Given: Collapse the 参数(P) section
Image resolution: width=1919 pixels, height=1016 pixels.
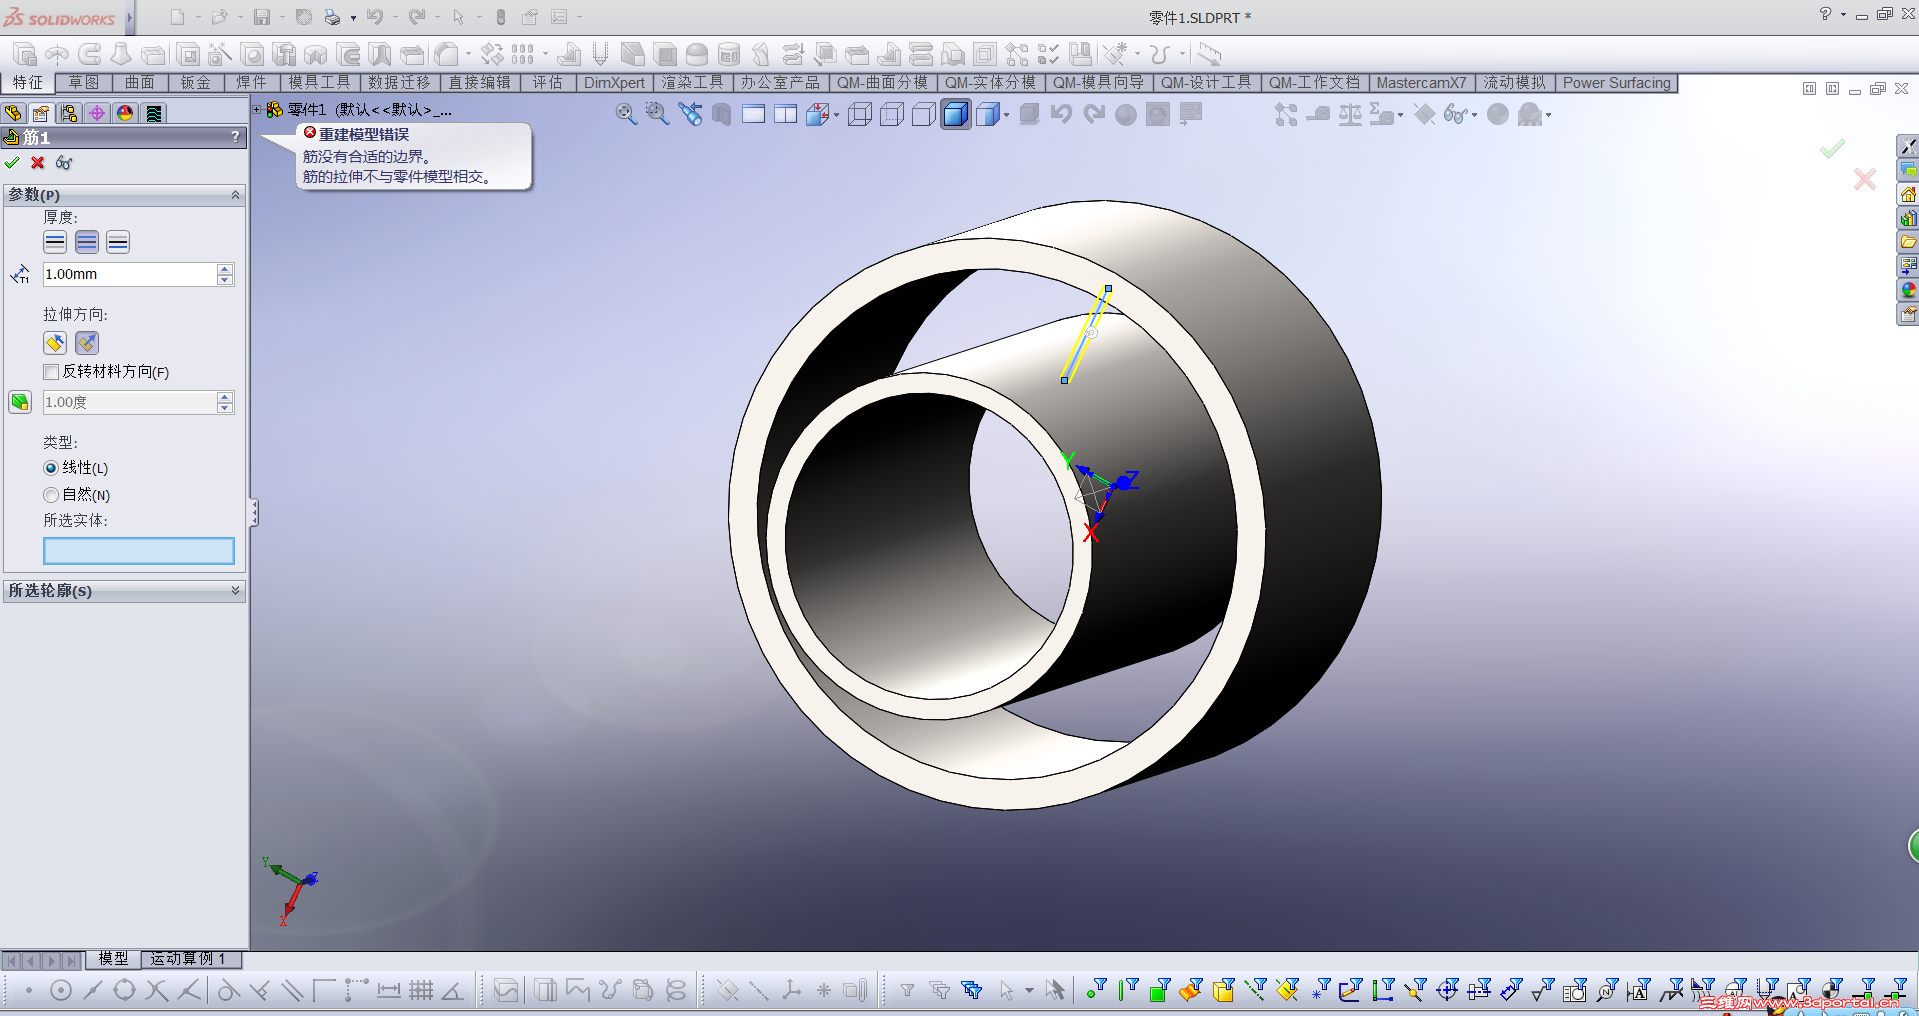Looking at the screenshot, I should 235,195.
